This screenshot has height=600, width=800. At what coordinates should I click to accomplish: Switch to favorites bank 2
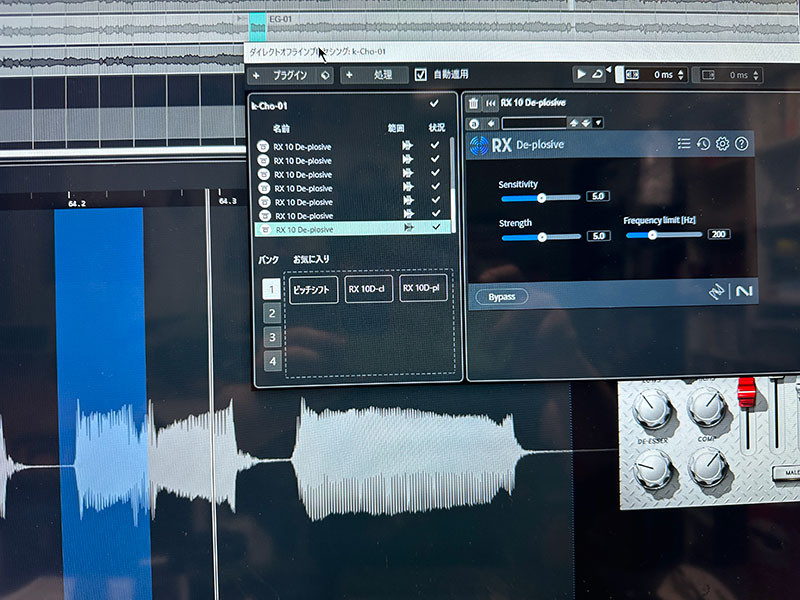[272, 313]
